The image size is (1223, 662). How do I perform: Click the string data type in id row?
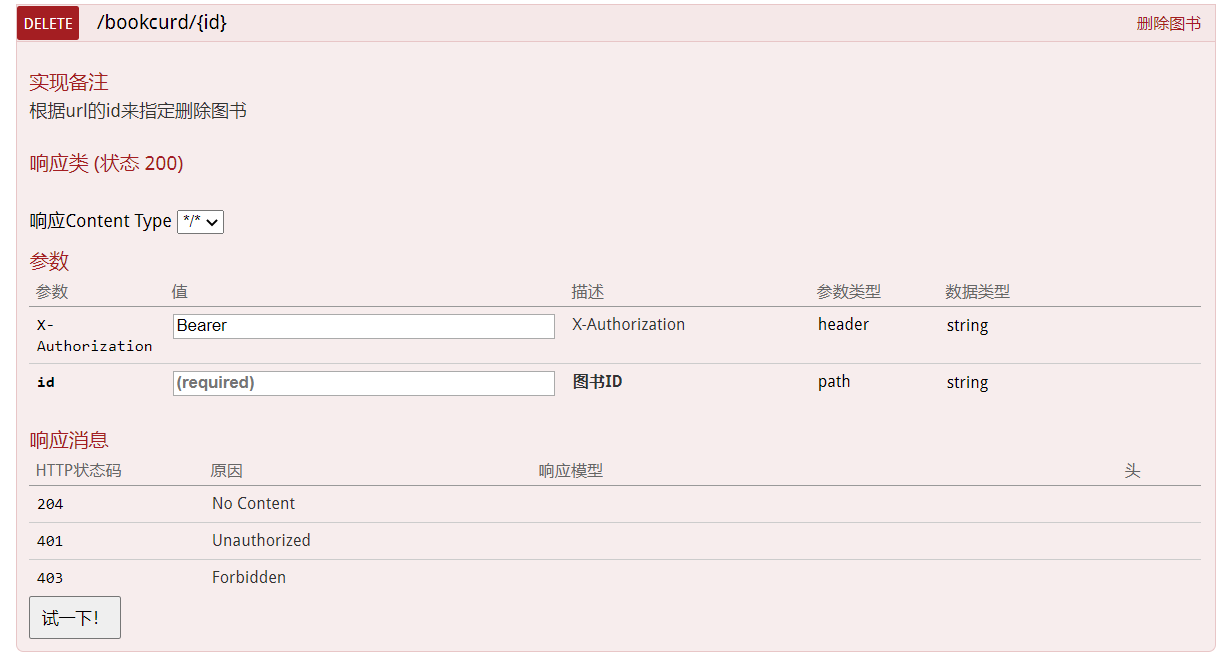pyautogui.click(x=968, y=383)
